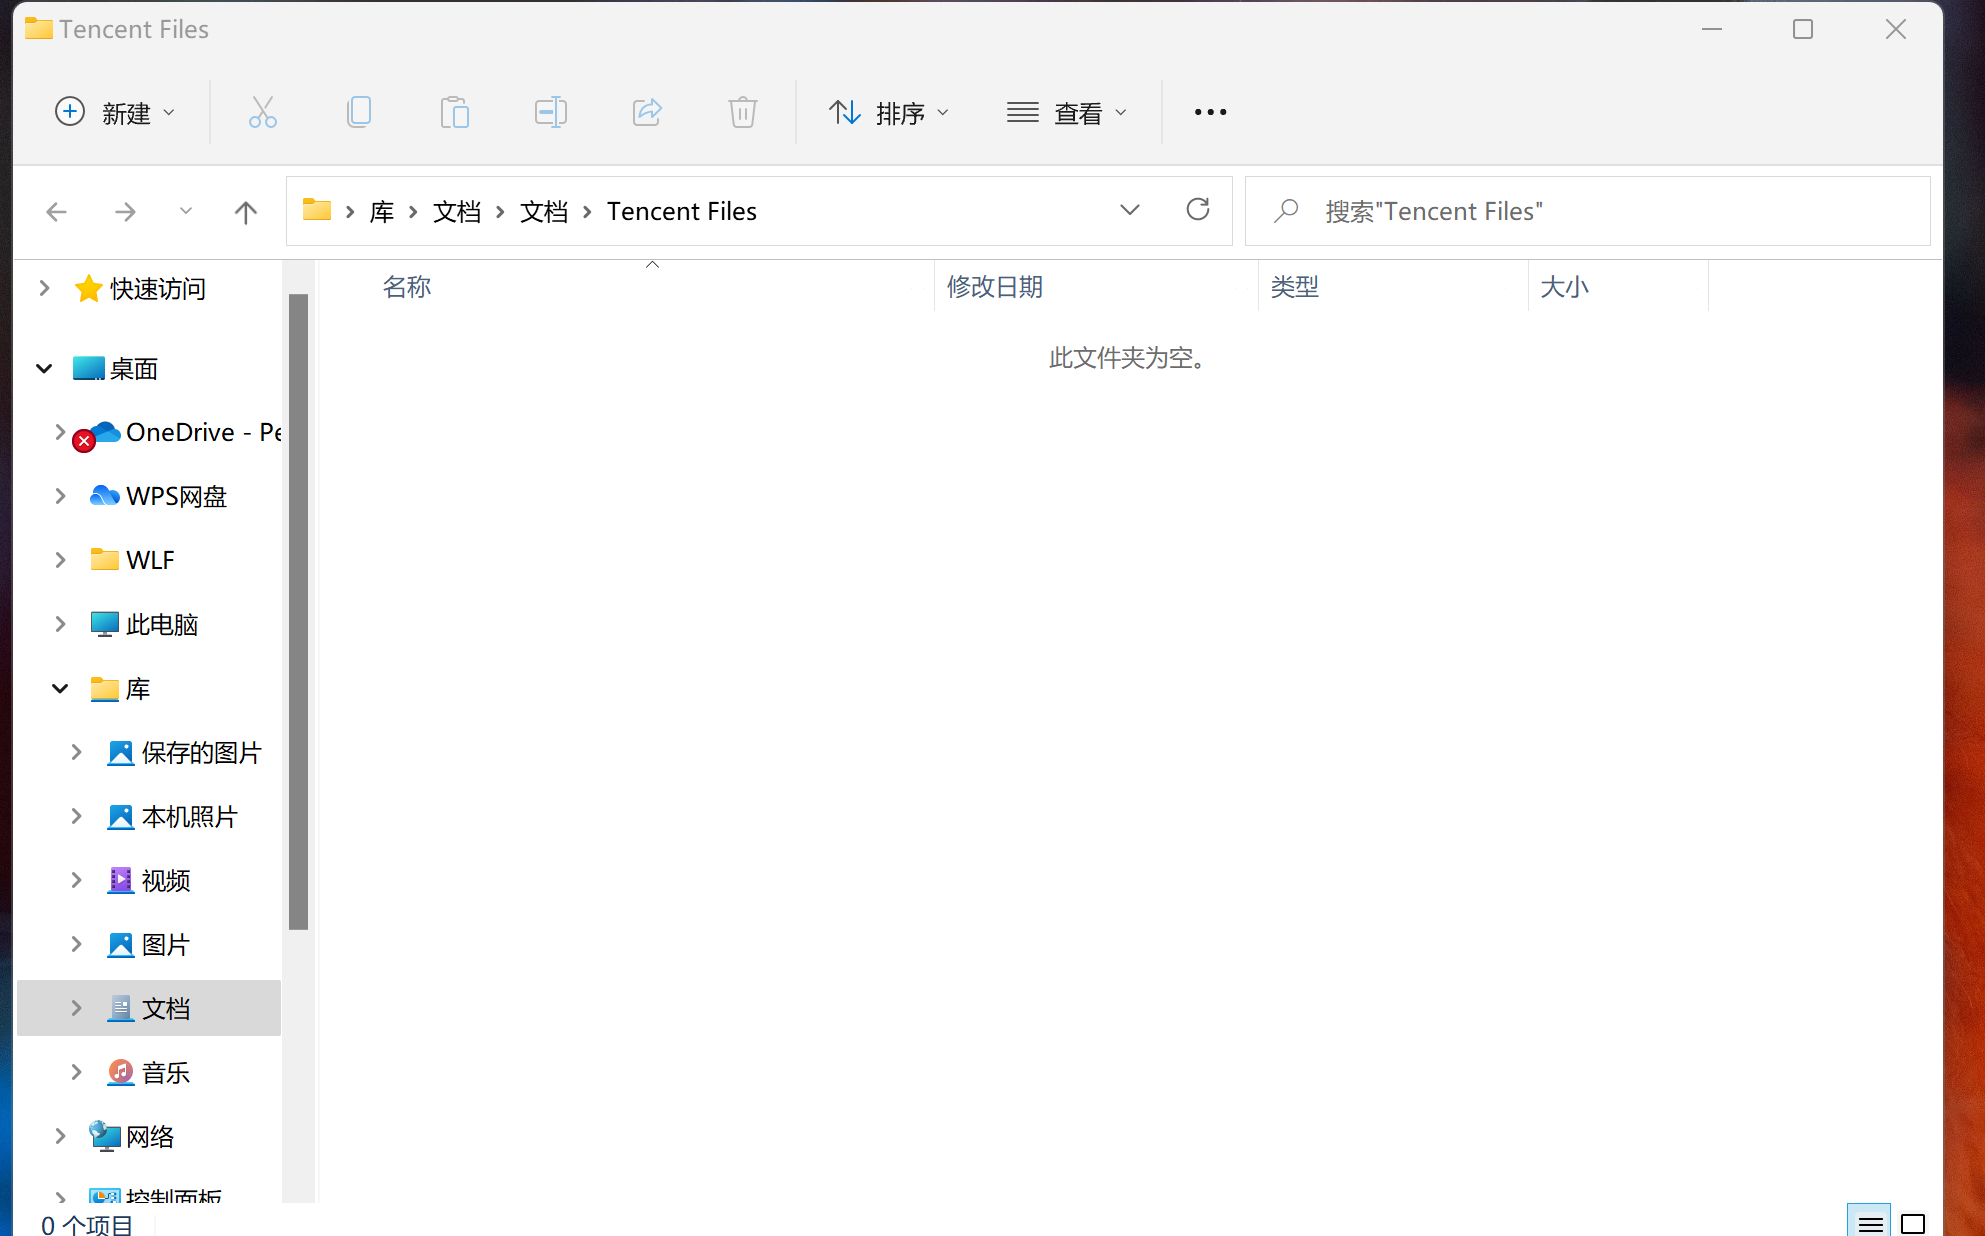Image resolution: width=1985 pixels, height=1236 pixels.
Task: Select the Rename icon
Action: 550,112
